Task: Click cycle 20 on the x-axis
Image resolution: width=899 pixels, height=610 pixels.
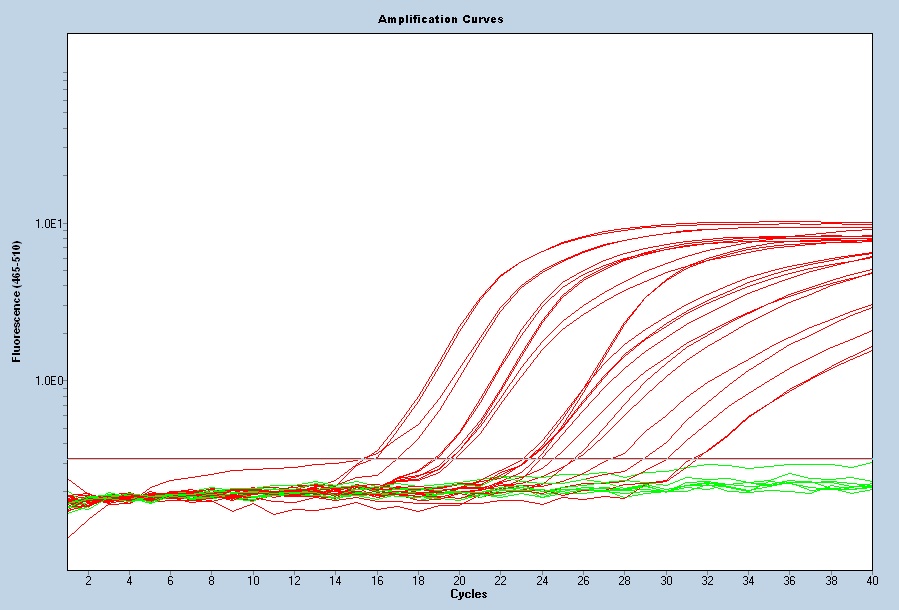Action: point(459,580)
